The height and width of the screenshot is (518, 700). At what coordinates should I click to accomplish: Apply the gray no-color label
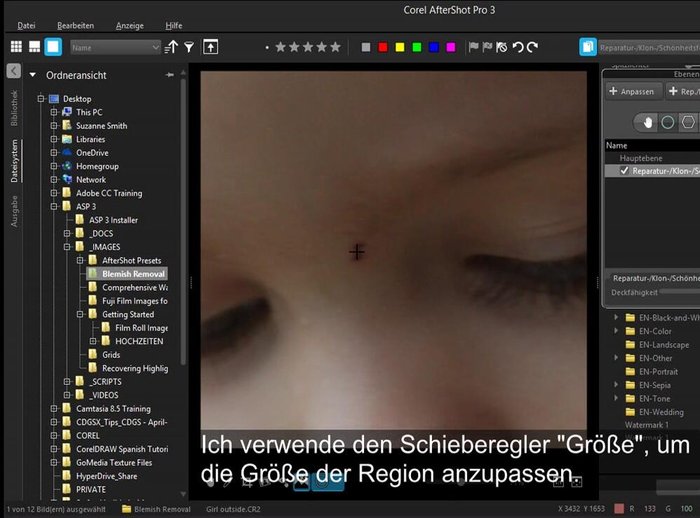click(366, 47)
